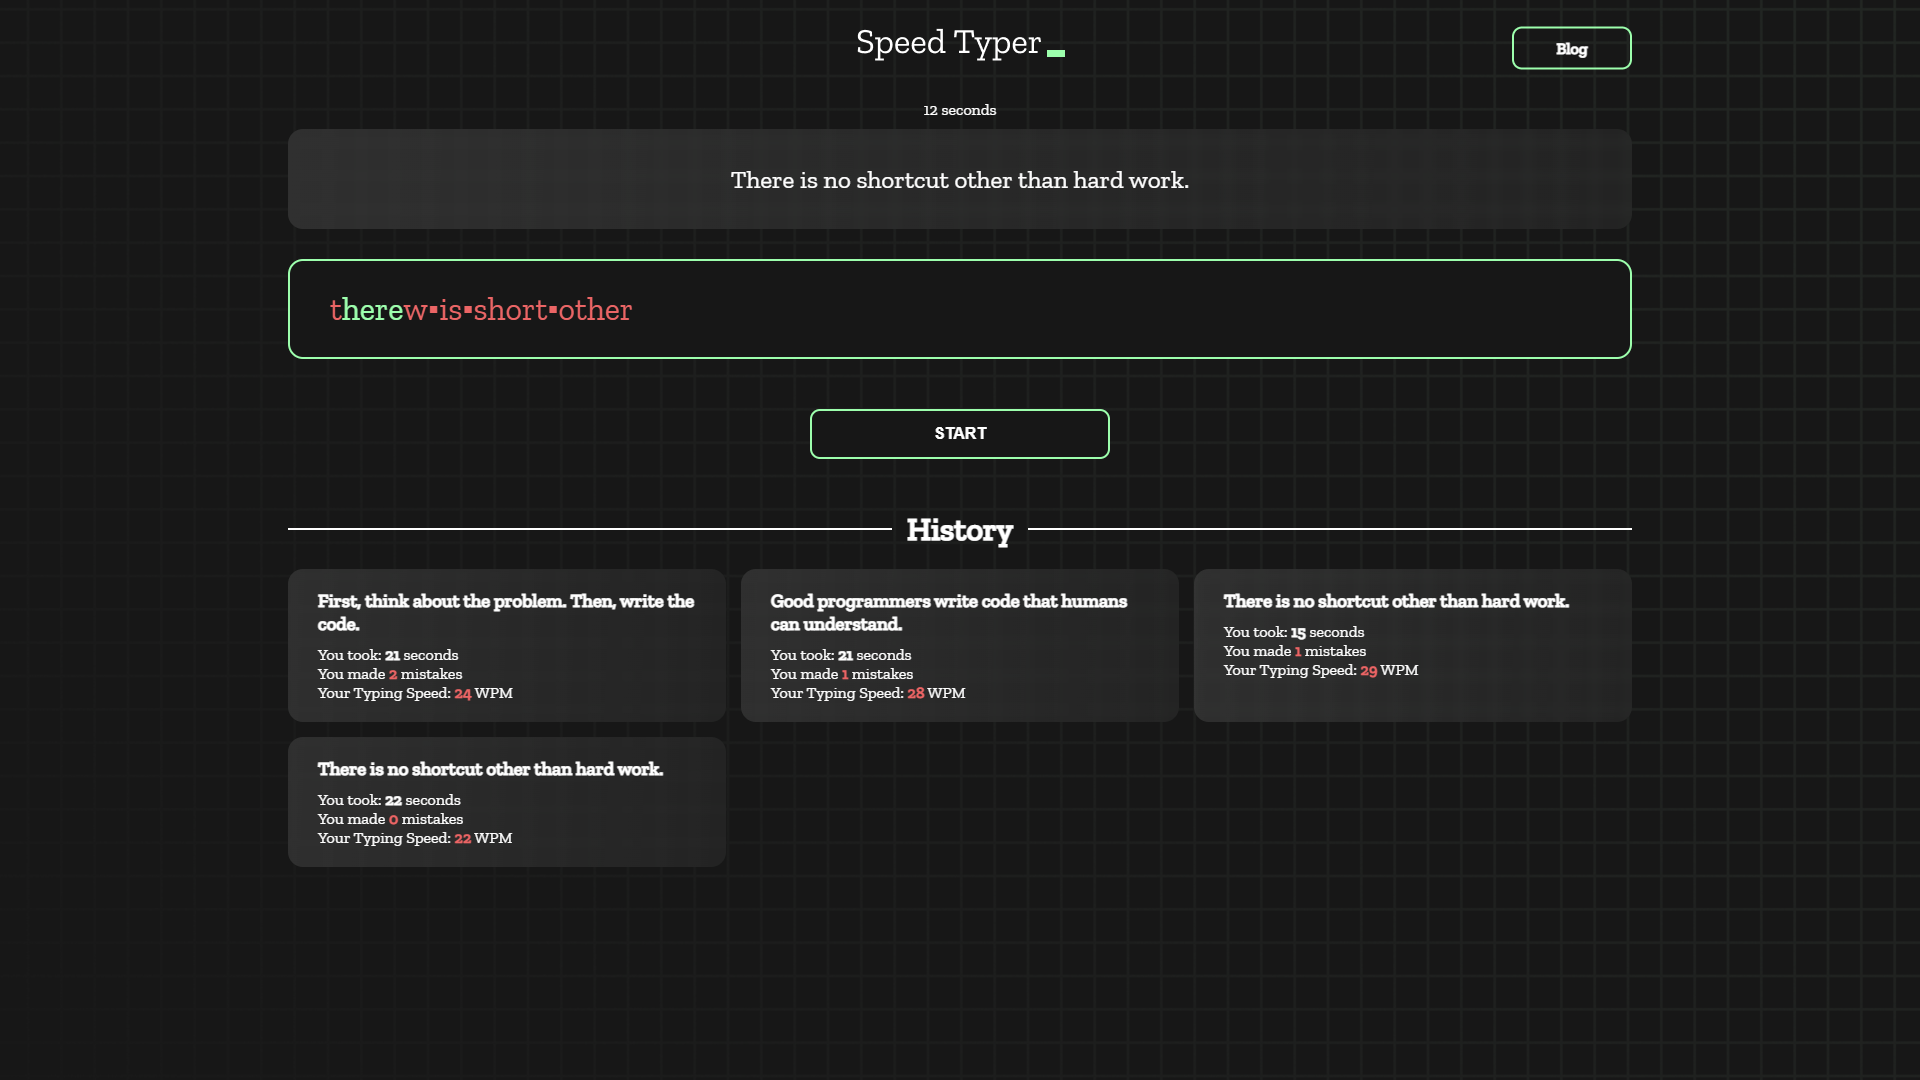The image size is (1920, 1080).
Task: Click the Blog button
Action: pyautogui.click(x=1571, y=48)
